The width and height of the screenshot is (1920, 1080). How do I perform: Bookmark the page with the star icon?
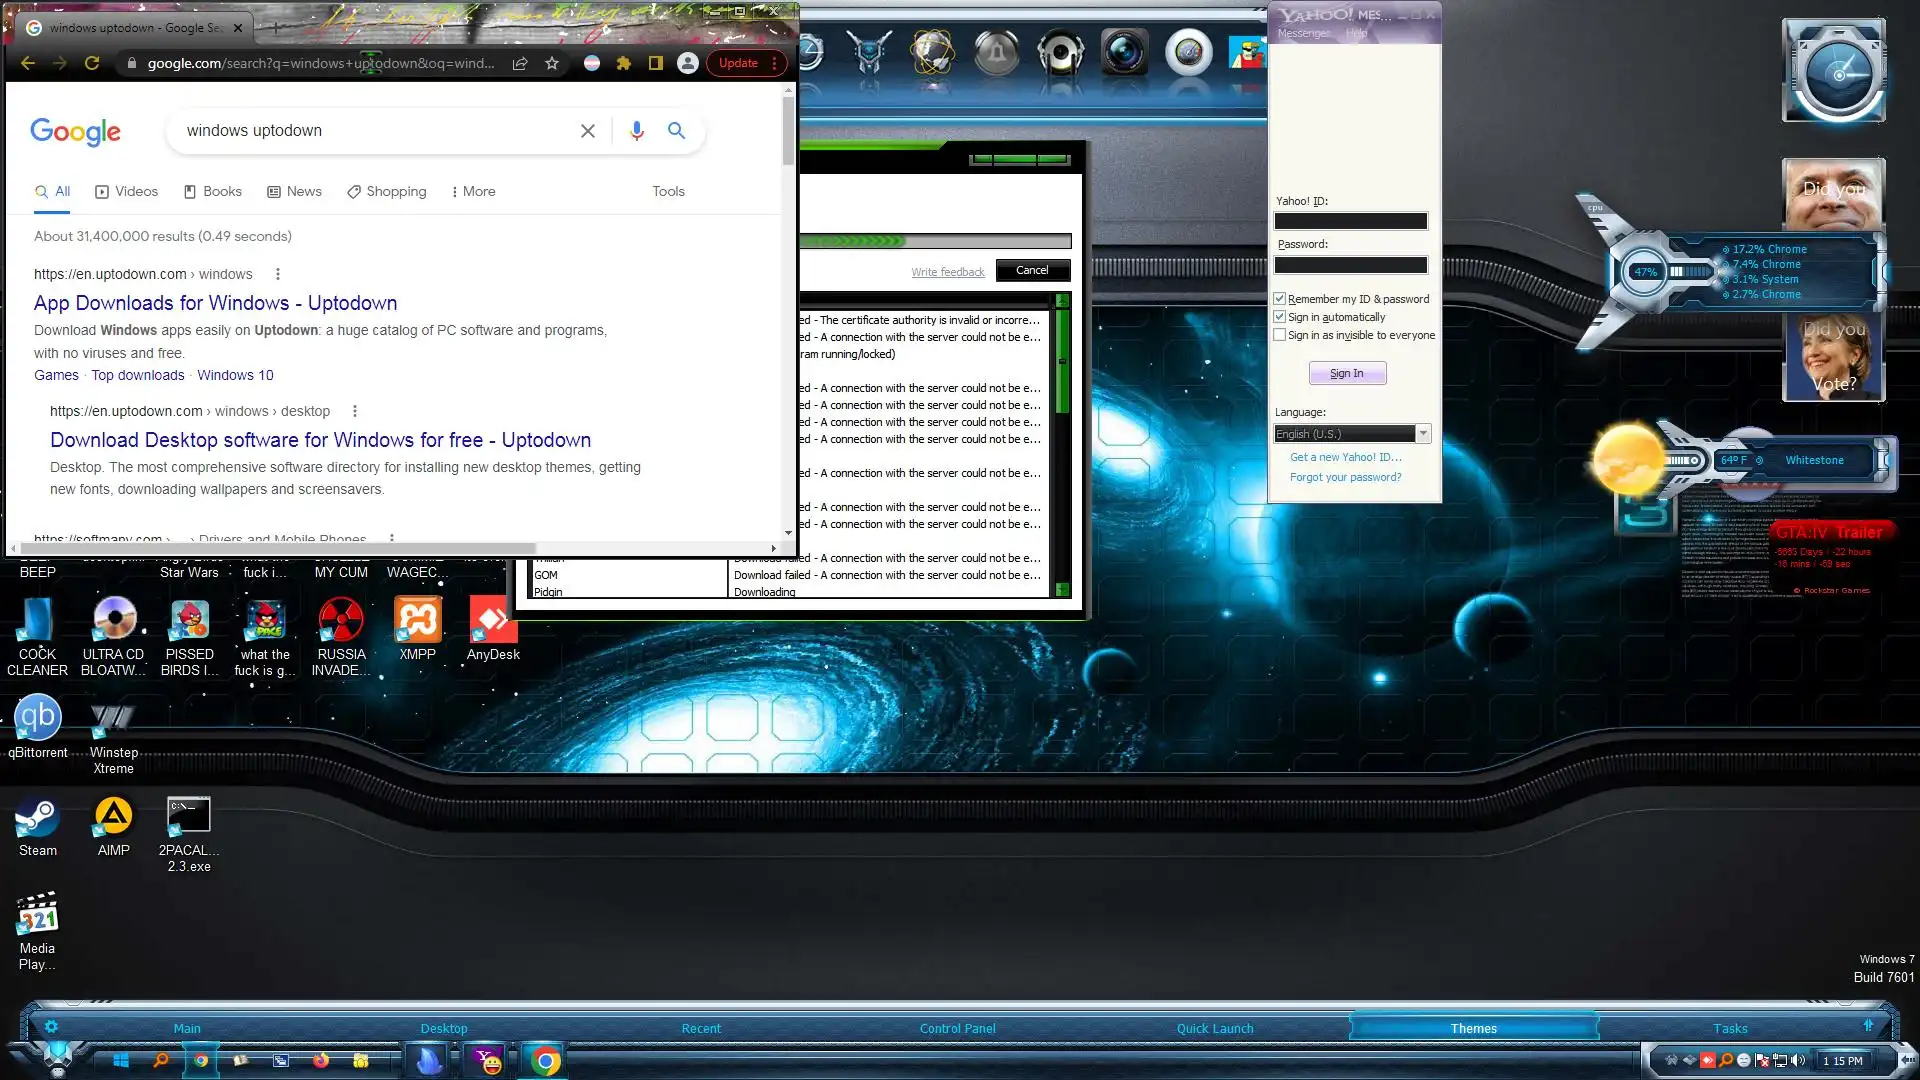point(552,63)
